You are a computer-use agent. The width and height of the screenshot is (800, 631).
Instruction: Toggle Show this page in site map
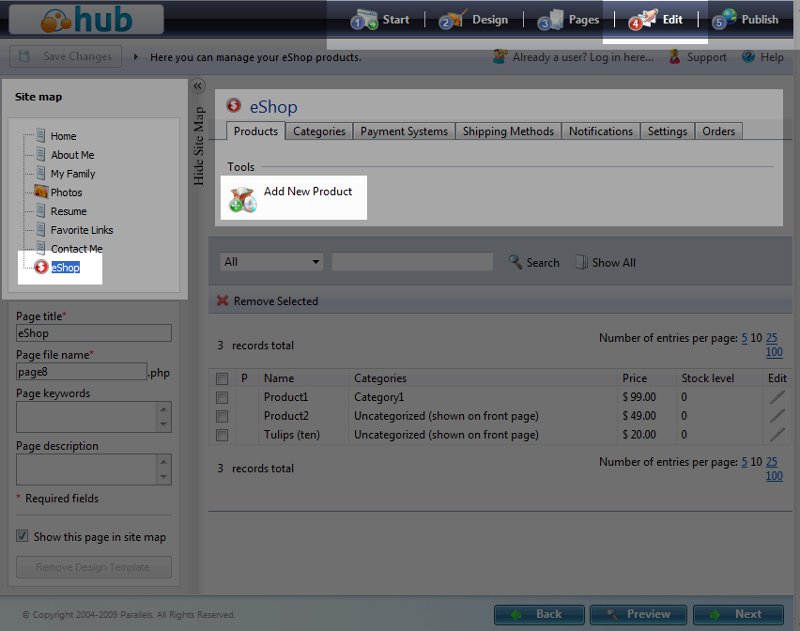point(22,537)
